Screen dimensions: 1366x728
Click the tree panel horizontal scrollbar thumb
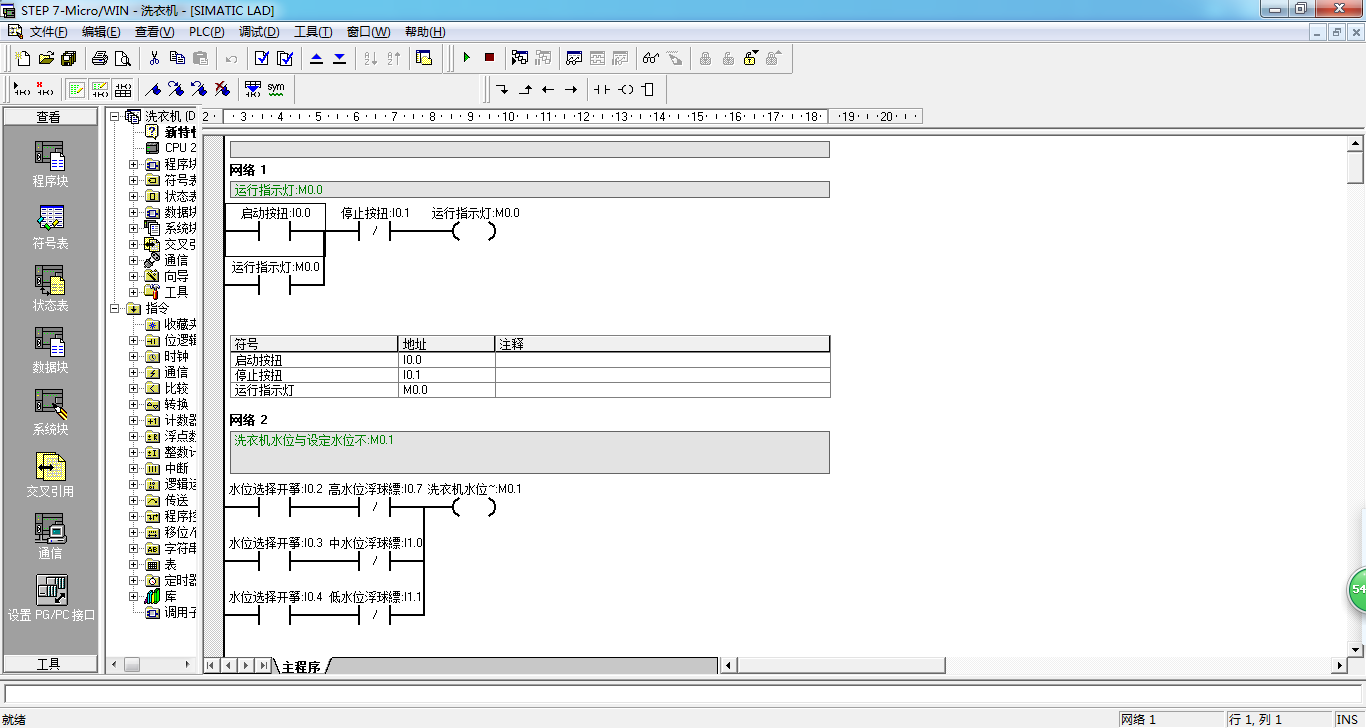click(x=132, y=664)
